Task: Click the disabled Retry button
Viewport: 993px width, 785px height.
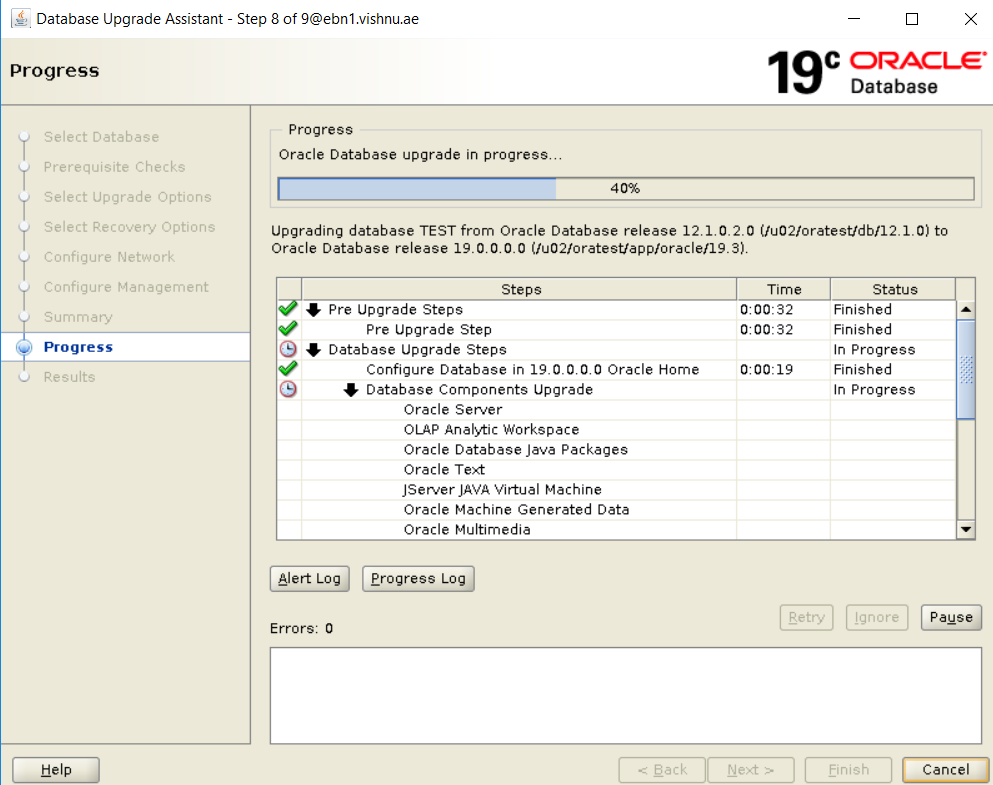Action: pyautogui.click(x=806, y=617)
